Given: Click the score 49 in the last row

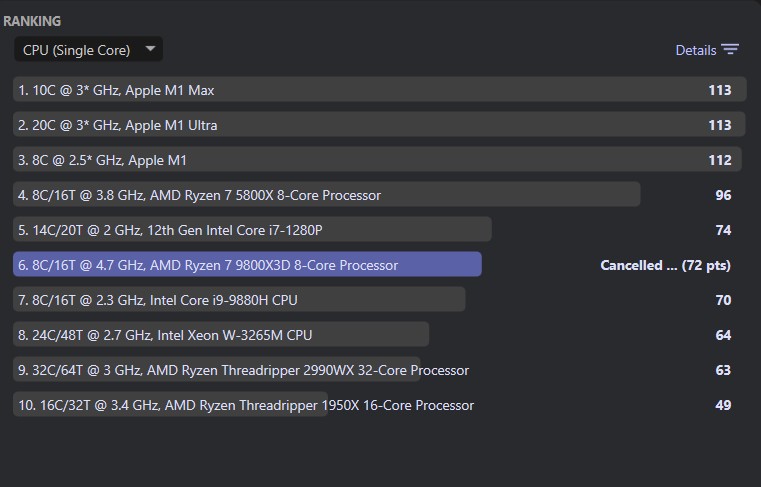Looking at the screenshot, I should click(723, 405).
